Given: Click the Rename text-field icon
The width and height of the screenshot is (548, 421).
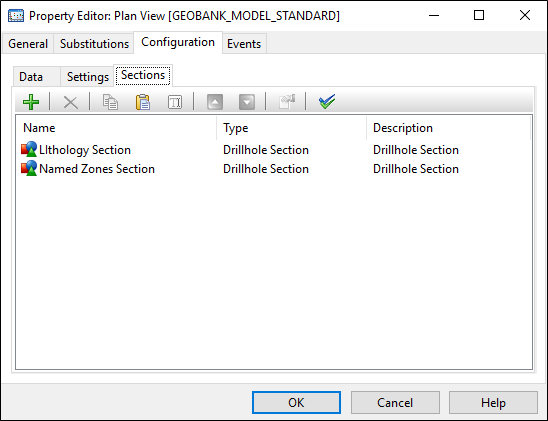Looking at the screenshot, I should coord(175,102).
